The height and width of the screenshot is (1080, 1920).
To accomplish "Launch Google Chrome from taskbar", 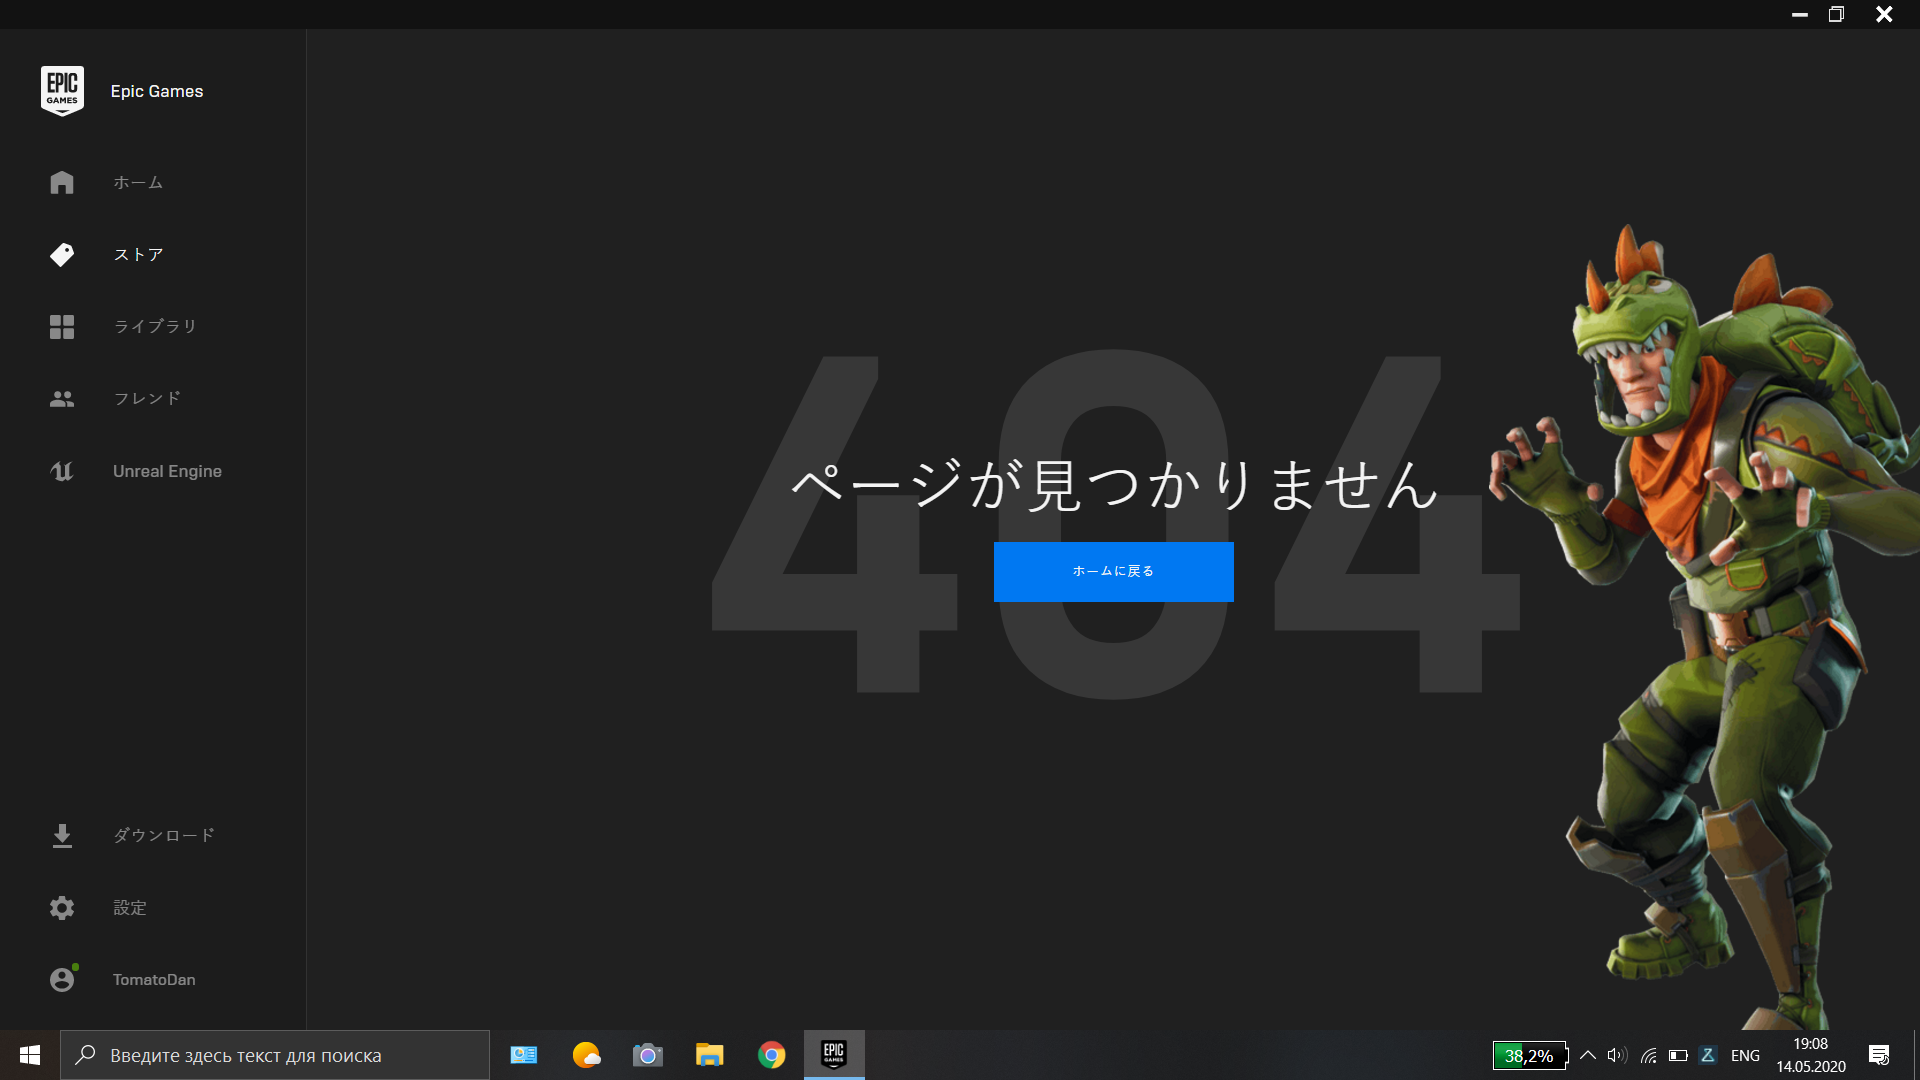I will pos(772,1055).
